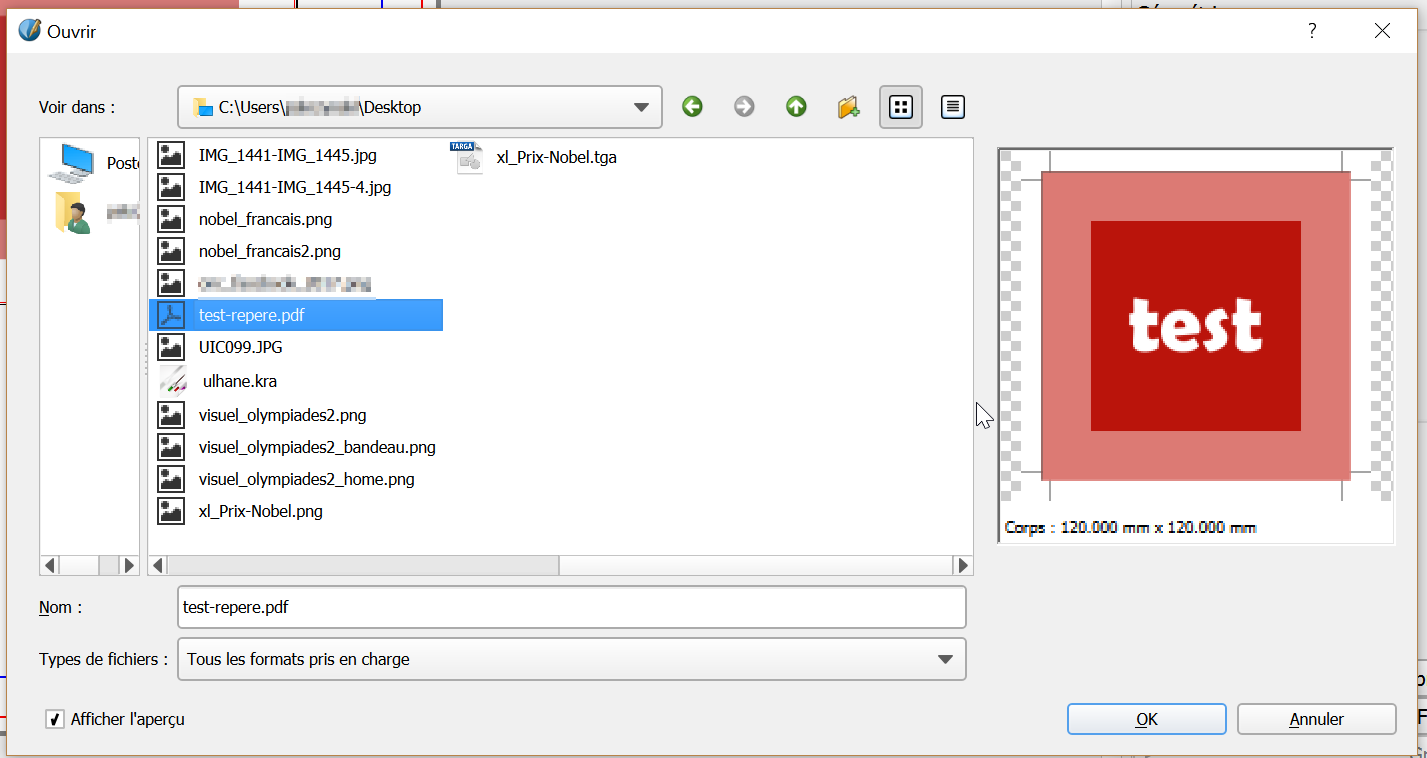1427x758 pixels.
Task: Click in the Nom filename field
Action: tap(570, 607)
